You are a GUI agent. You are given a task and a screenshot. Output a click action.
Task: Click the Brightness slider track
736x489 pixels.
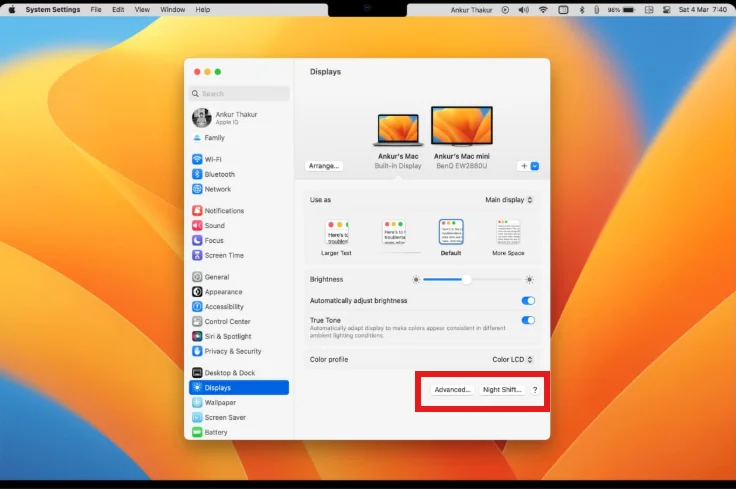coord(472,279)
